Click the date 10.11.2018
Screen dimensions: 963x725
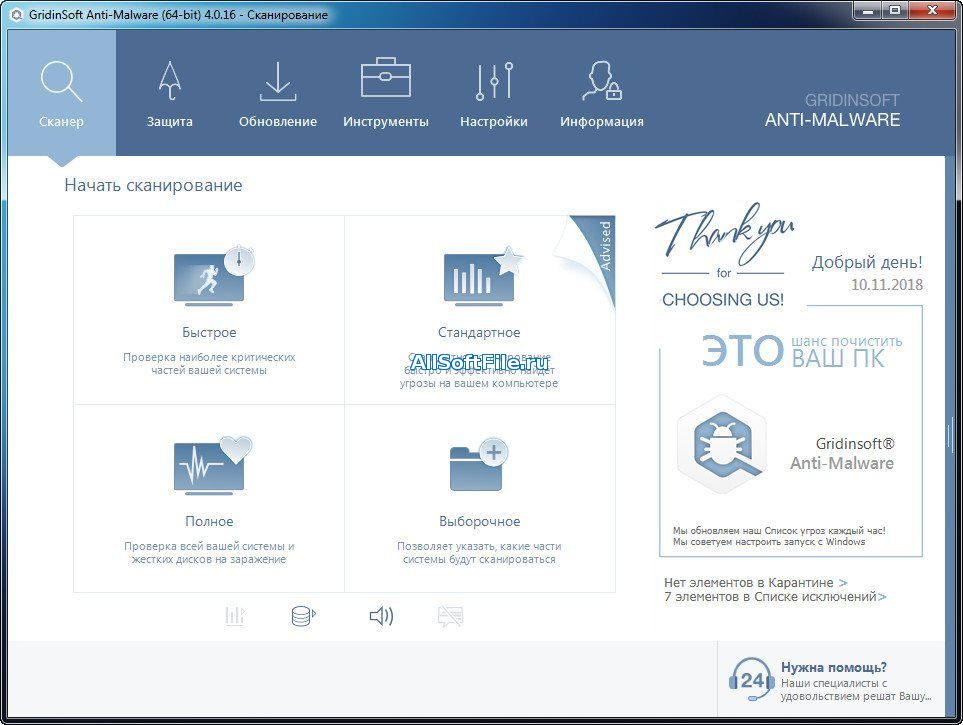(886, 284)
